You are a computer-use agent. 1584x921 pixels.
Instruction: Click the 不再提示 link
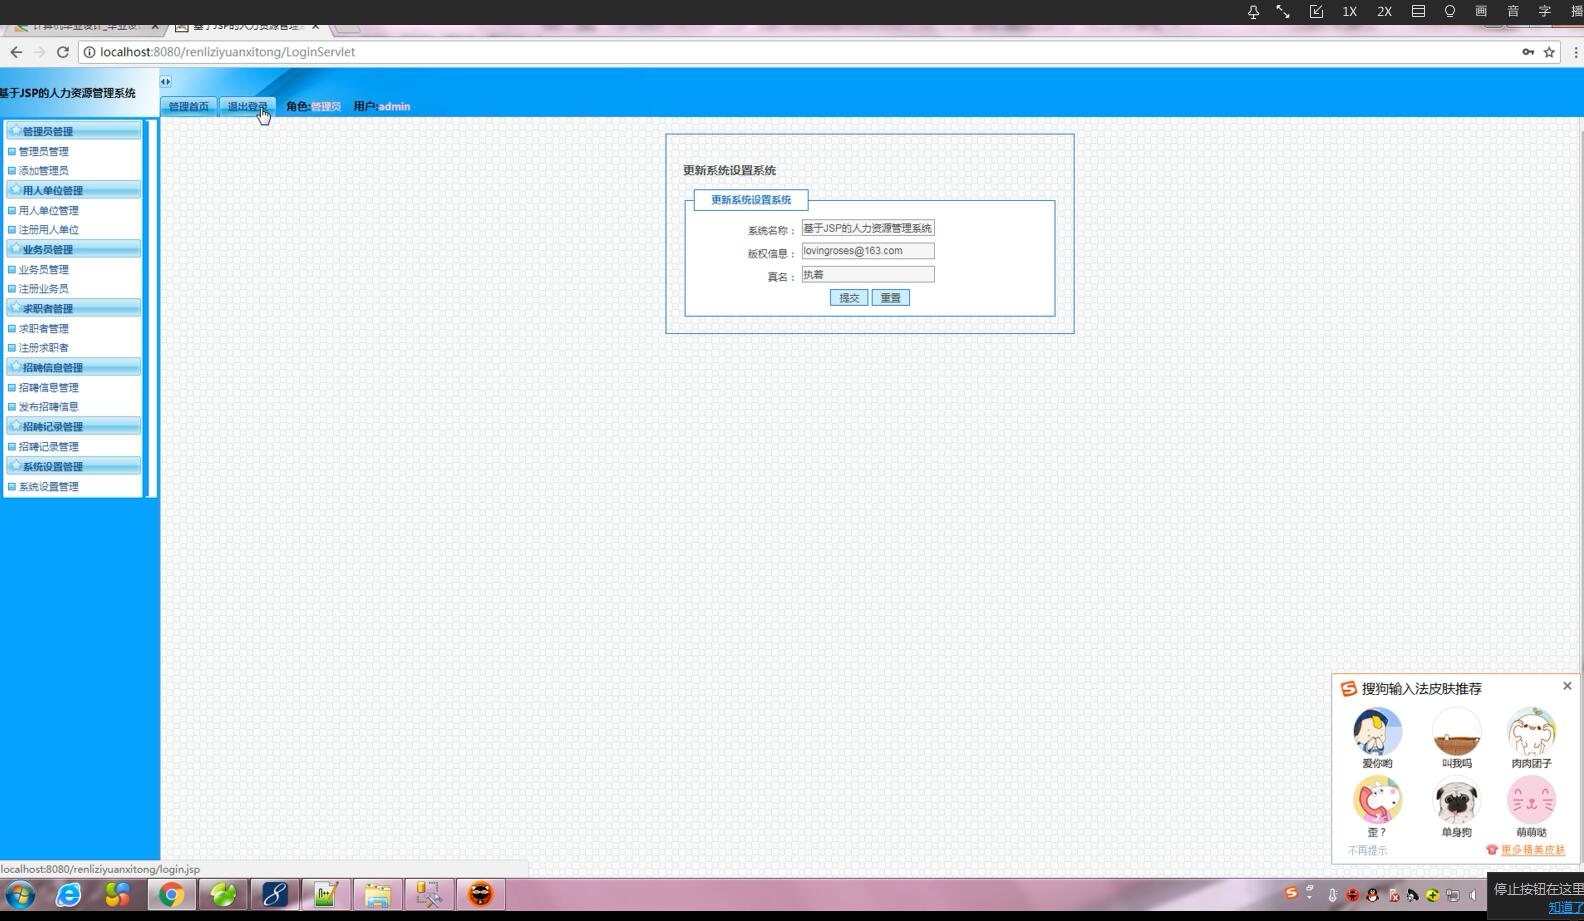[1367, 851]
